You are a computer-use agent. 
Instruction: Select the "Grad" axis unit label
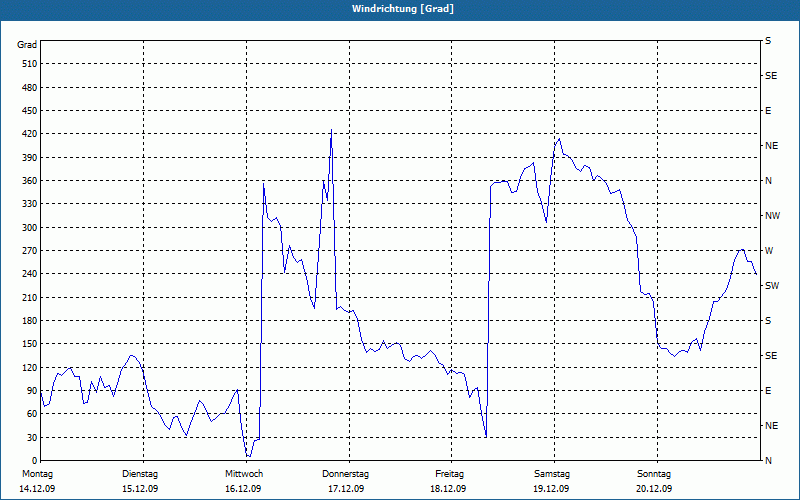27,45
